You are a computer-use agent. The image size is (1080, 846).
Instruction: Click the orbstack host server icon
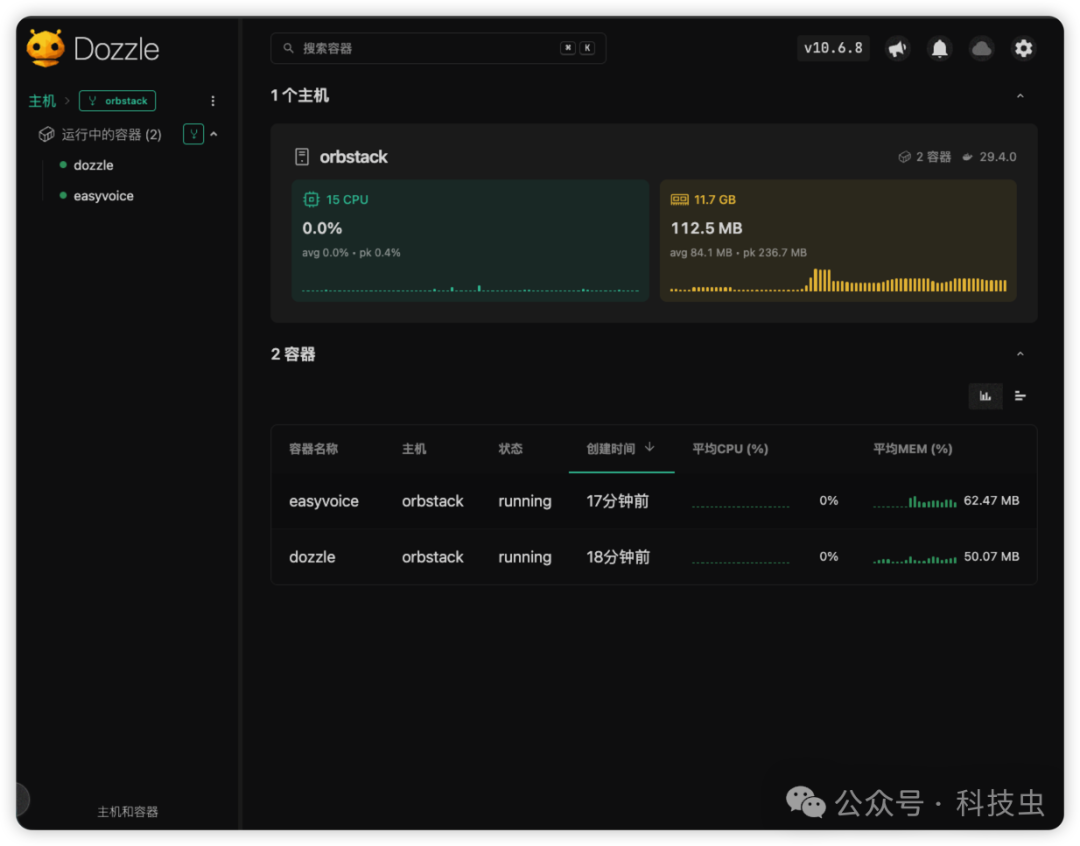[x=302, y=157]
